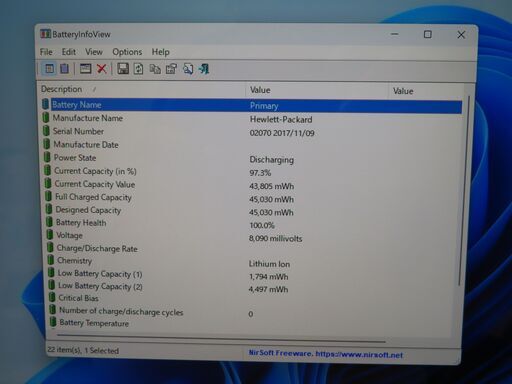Click the Find toolbar icon

(x=188, y=69)
